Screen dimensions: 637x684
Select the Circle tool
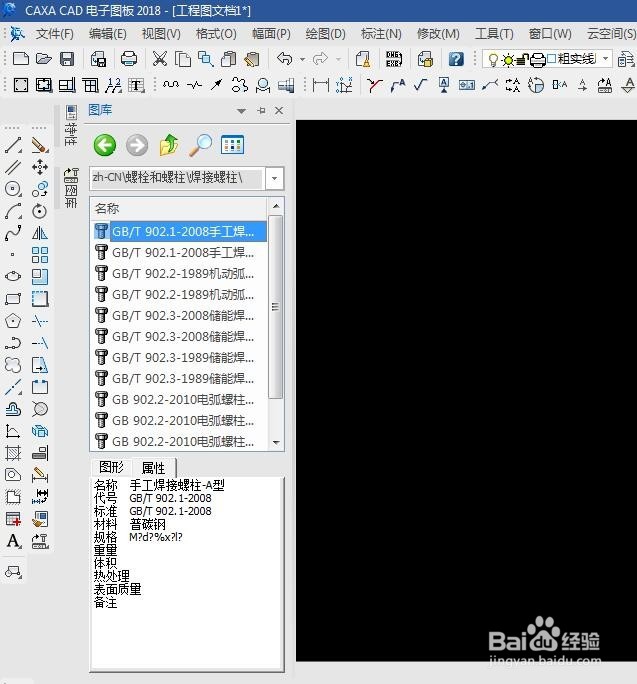pyautogui.click(x=13, y=189)
